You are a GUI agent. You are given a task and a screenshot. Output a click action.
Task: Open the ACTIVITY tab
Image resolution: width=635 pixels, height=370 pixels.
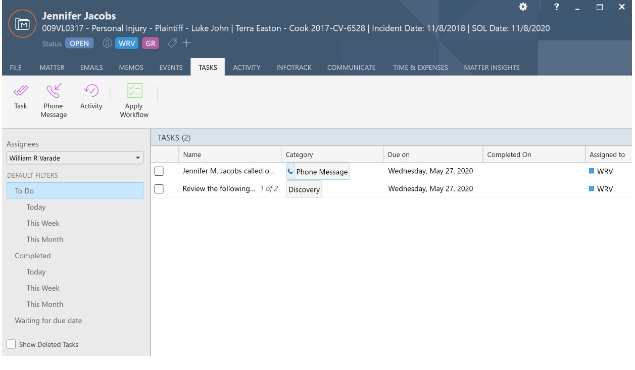(246, 68)
